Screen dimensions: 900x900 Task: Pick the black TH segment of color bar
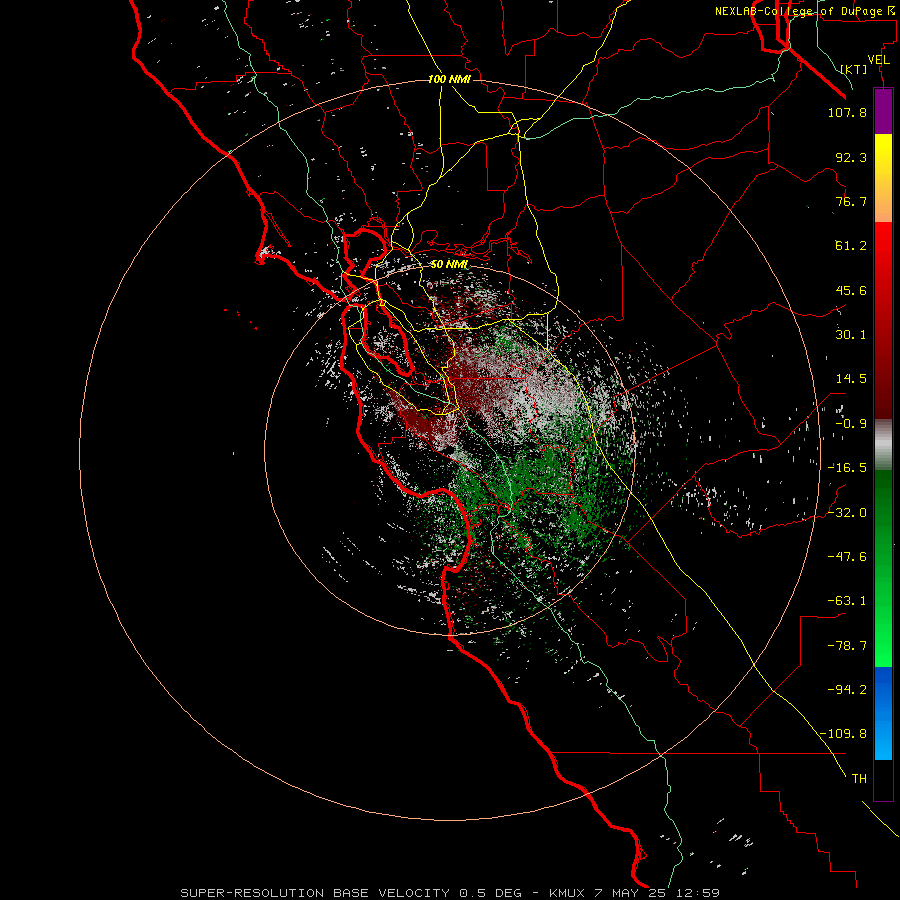click(x=883, y=780)
